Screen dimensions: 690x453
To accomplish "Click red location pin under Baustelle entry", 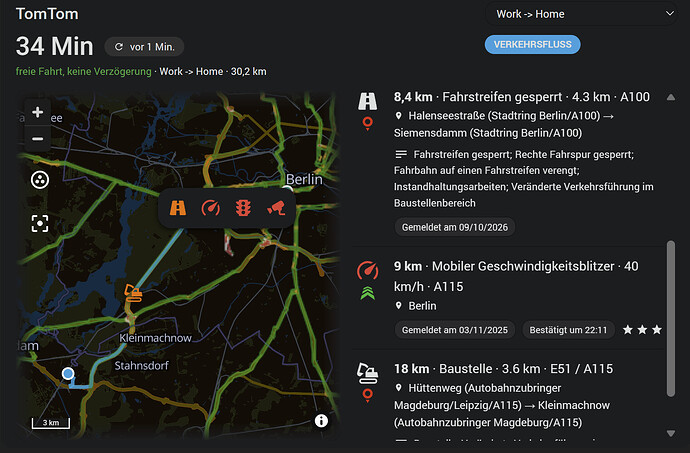I will (x=367, y=395).
